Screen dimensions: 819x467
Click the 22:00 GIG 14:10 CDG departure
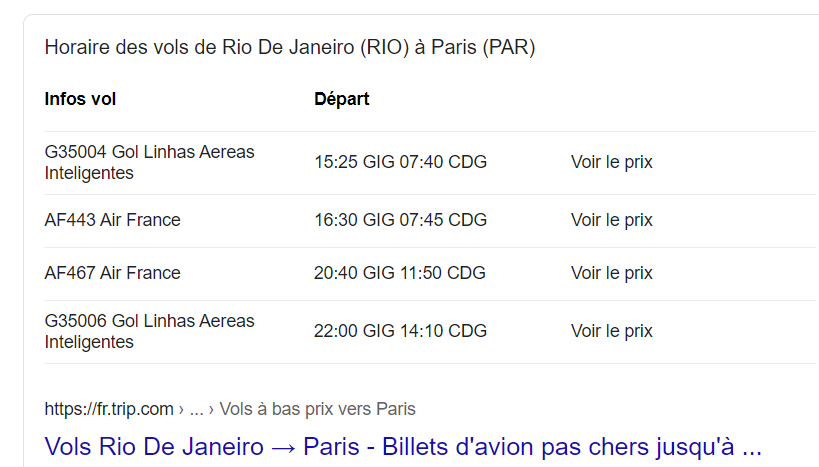[400, 331]
